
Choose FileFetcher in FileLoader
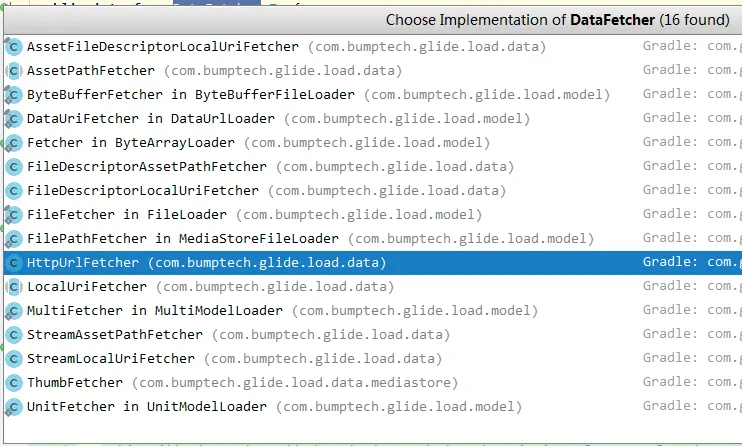click(x=373, y=214)
